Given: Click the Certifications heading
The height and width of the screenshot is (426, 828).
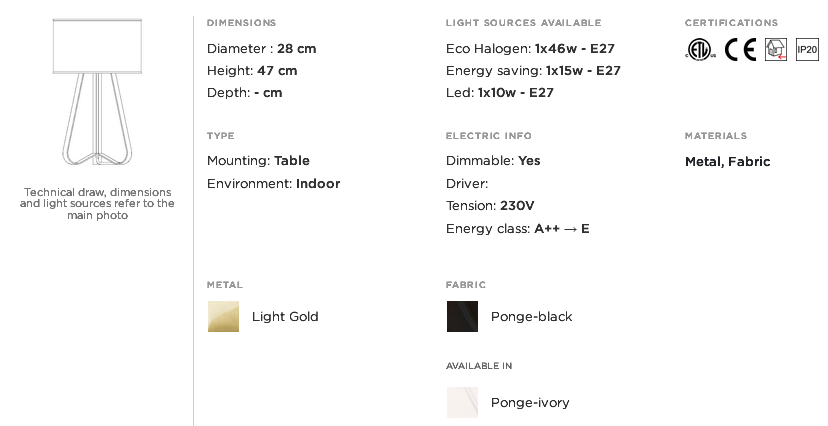Looking at the screenshot, I should (731, 23).
